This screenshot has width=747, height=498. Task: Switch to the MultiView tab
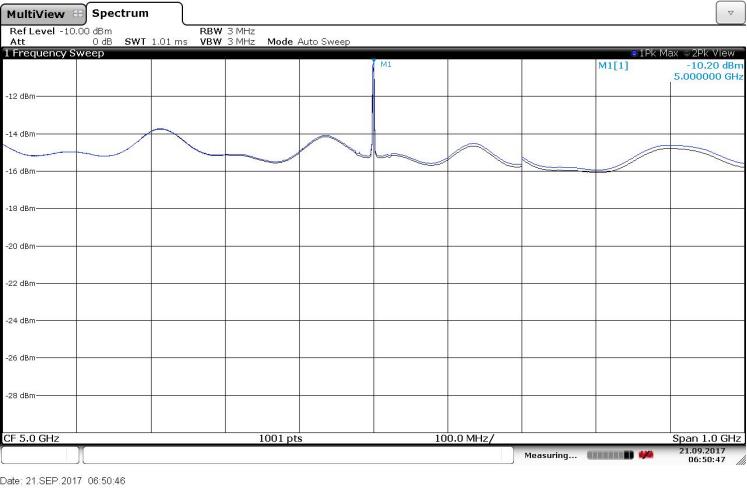[43, 14]
